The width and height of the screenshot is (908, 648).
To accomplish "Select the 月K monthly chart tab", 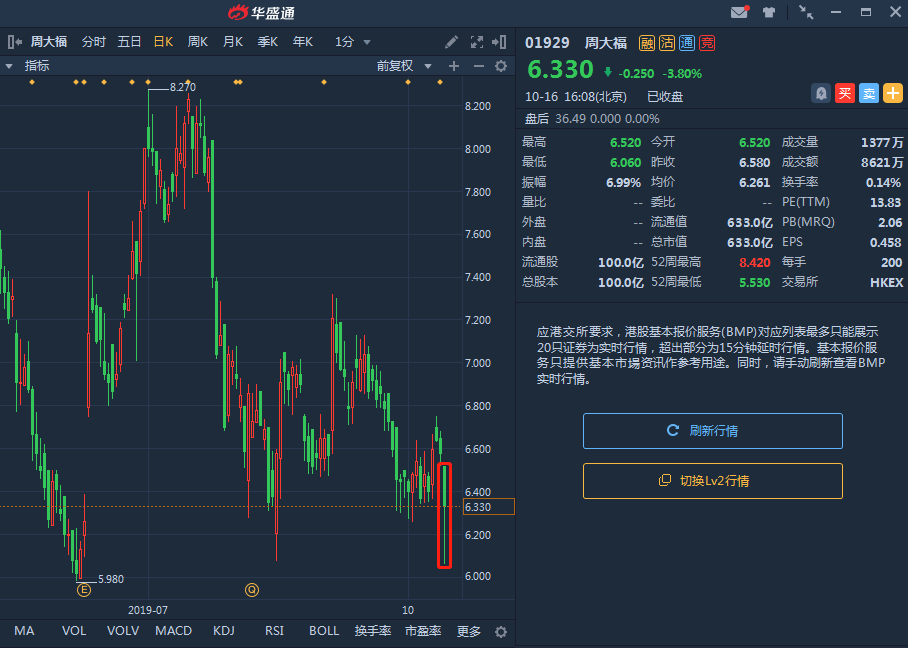I will 233,42.
